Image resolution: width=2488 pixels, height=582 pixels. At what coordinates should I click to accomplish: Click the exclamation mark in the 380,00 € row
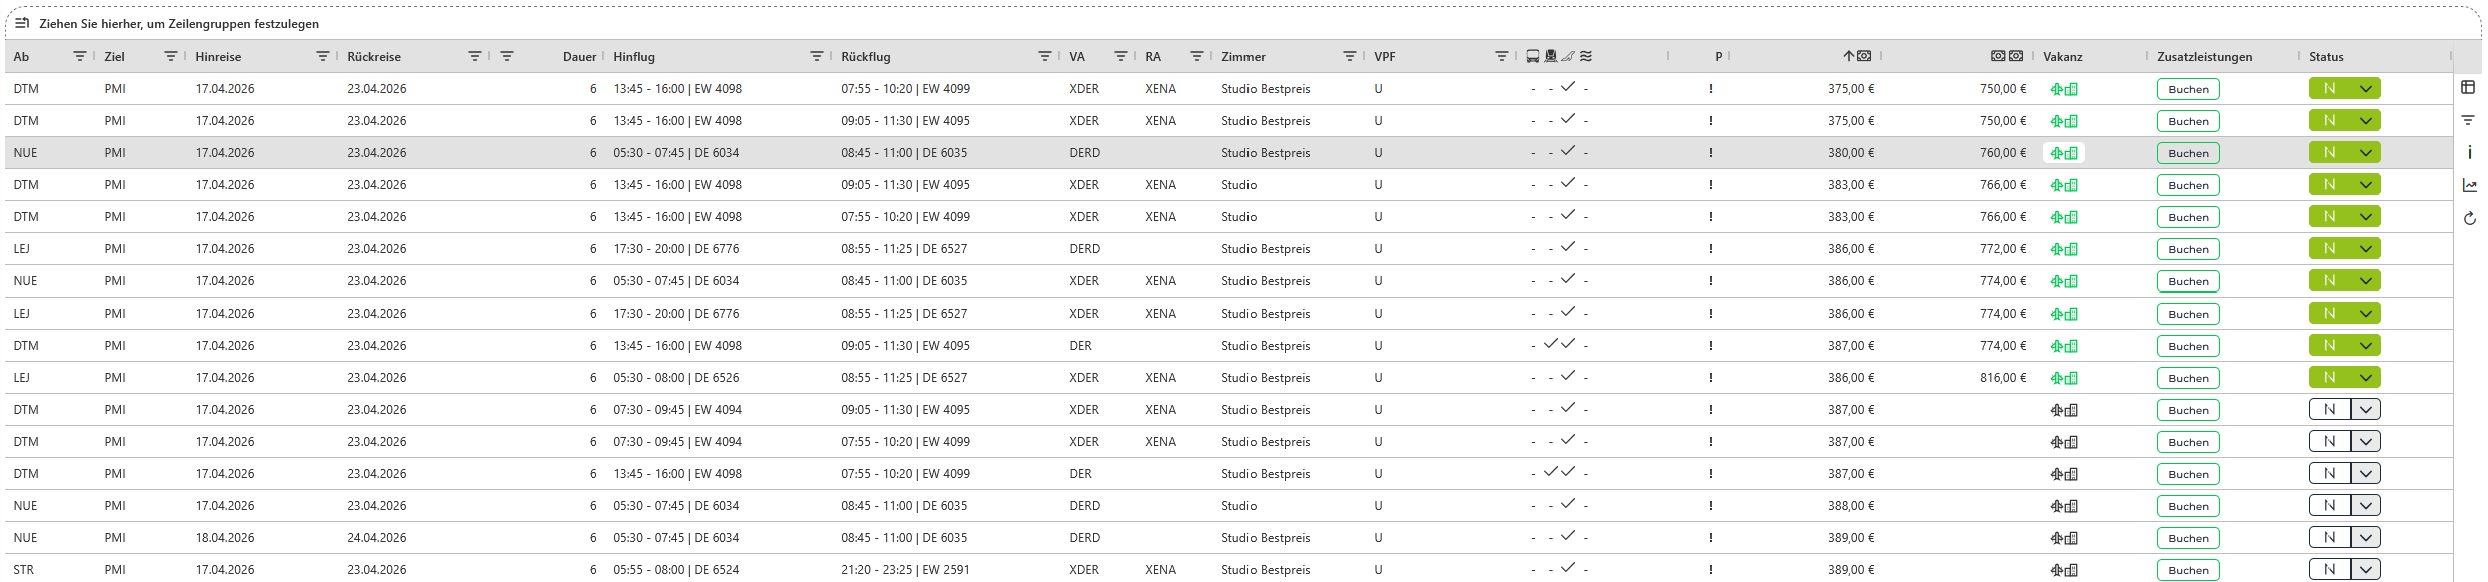point(1711,153)
